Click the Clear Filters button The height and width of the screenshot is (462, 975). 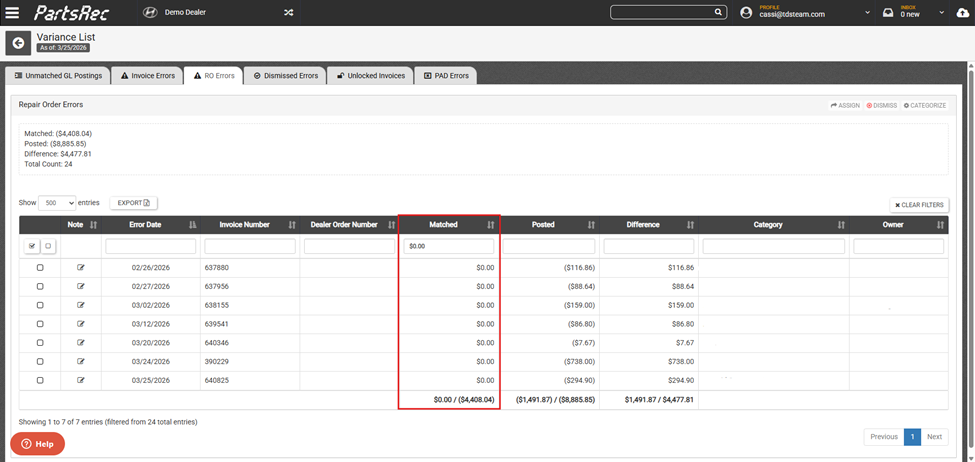tap(919, 205)
